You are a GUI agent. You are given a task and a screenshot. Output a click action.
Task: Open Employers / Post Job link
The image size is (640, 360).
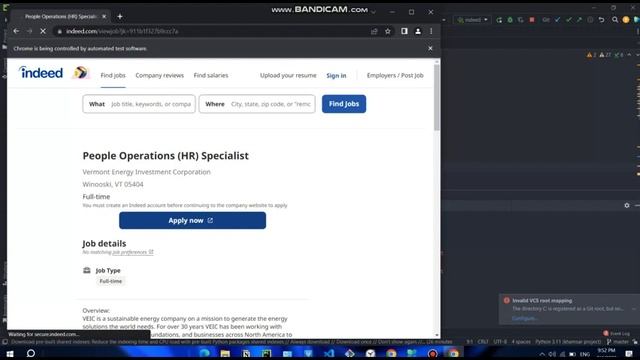tap(395, 76)
